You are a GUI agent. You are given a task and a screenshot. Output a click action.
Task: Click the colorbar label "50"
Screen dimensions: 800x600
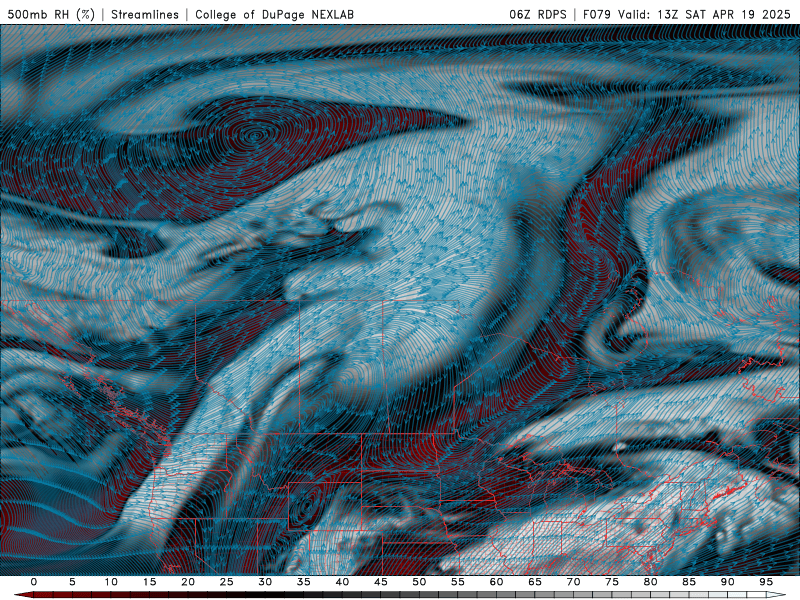pos(419,582)
